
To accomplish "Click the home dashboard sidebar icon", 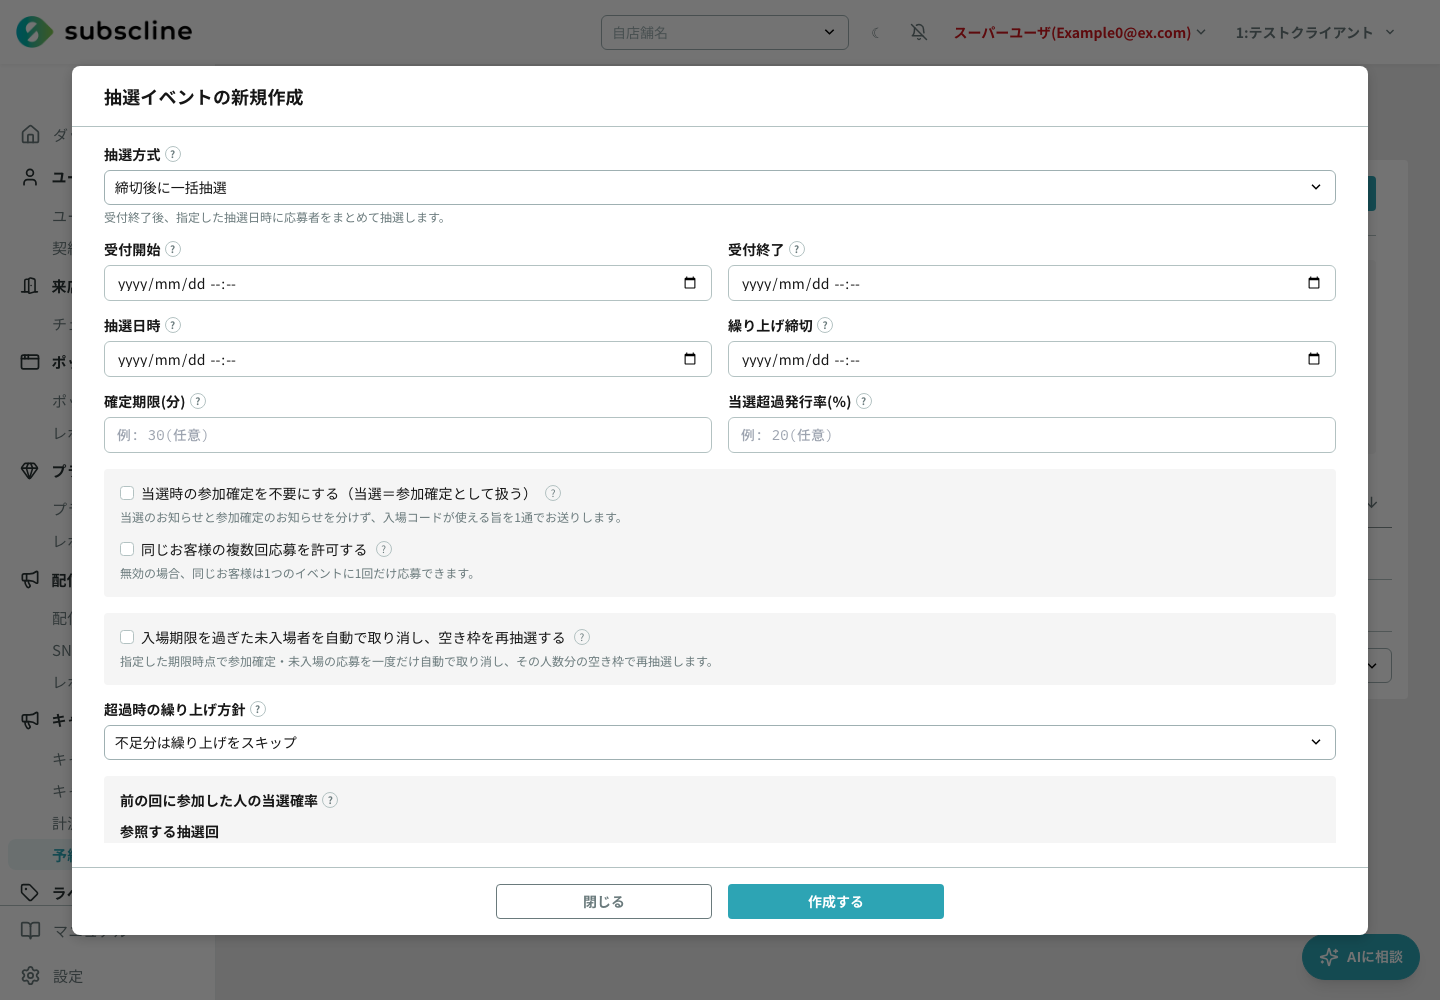I will [31, 134].
